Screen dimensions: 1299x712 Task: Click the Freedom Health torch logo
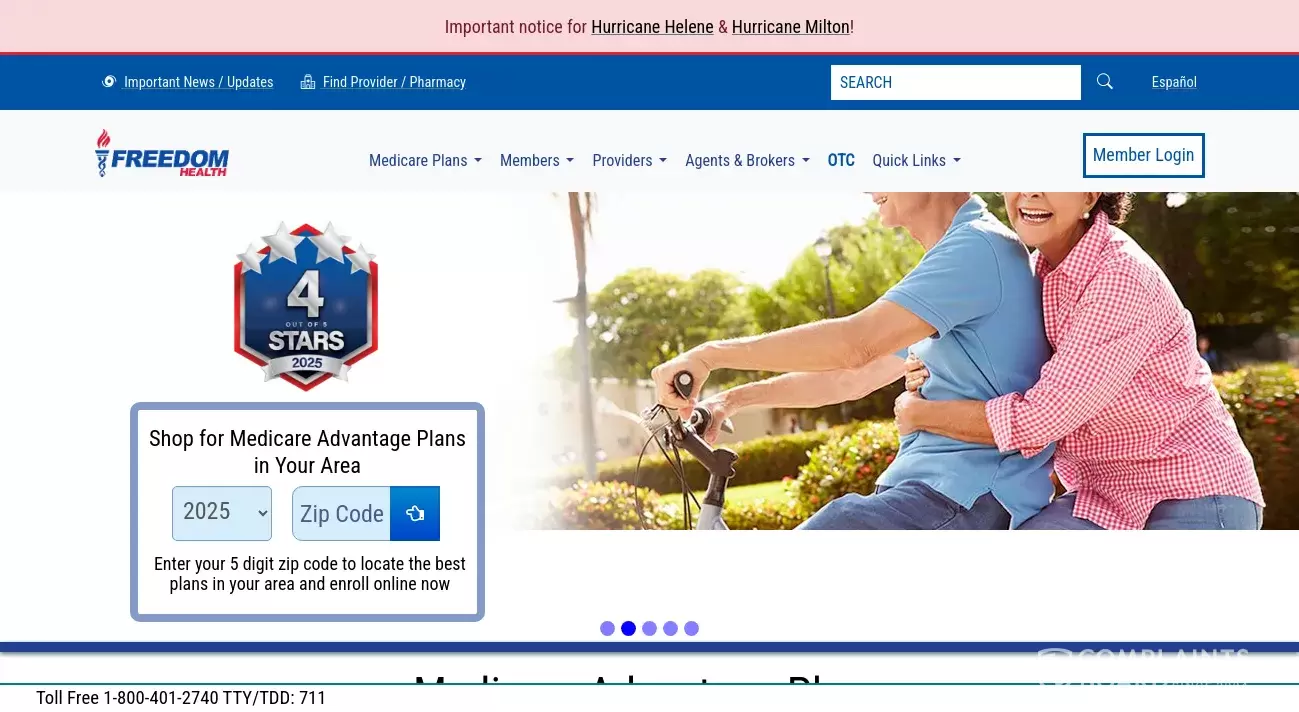161,152
